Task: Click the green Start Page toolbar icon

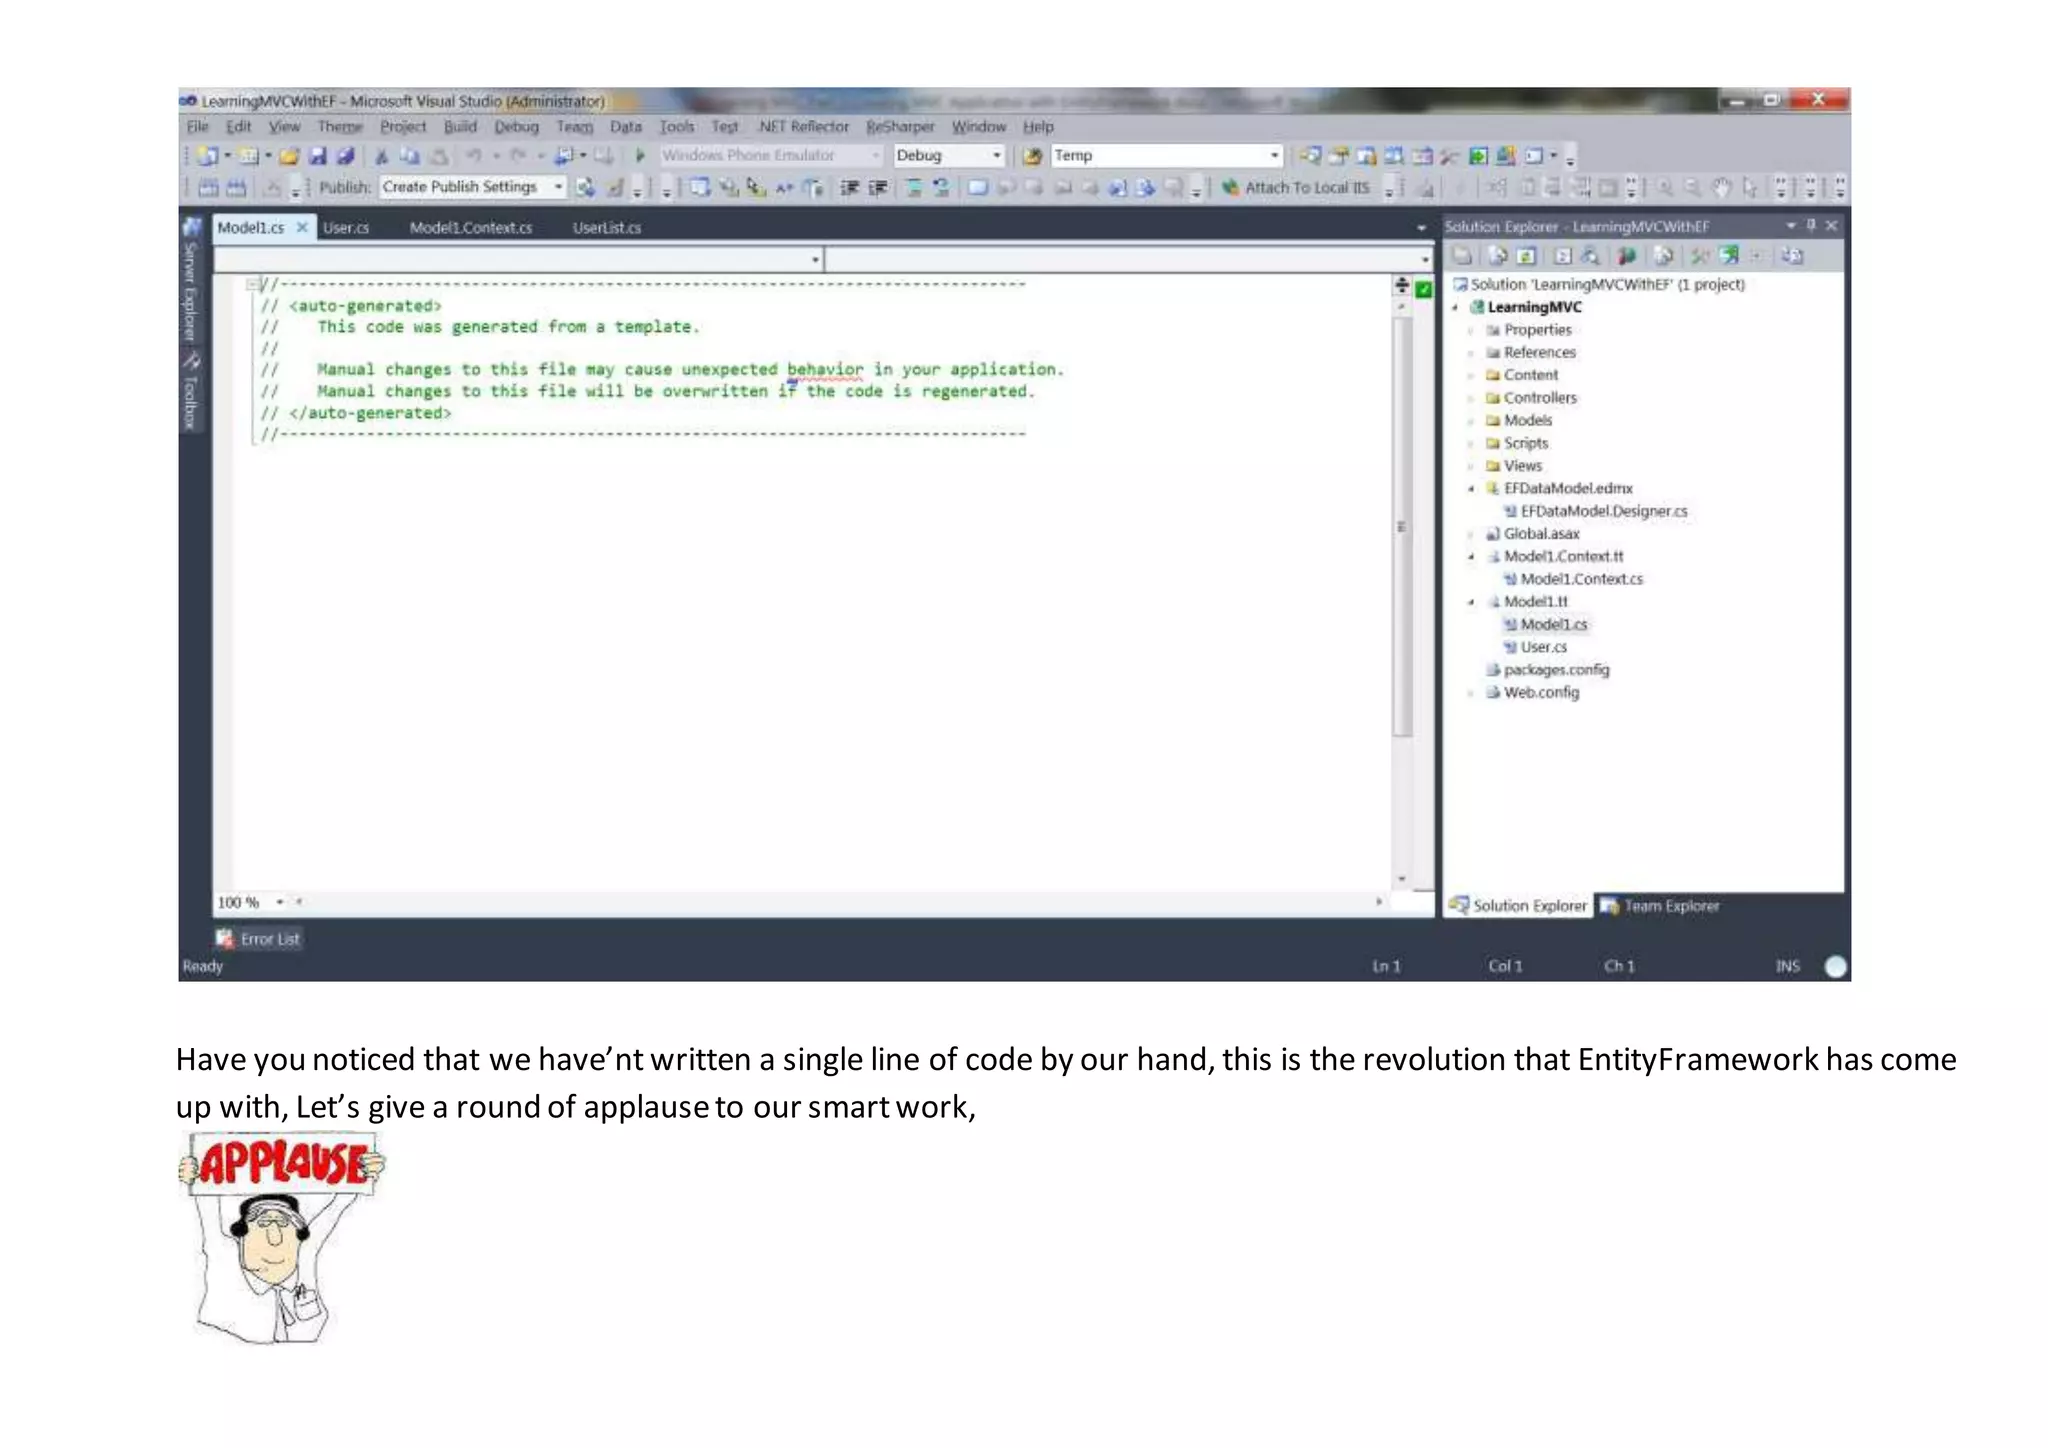Action: coord(1478,156)
